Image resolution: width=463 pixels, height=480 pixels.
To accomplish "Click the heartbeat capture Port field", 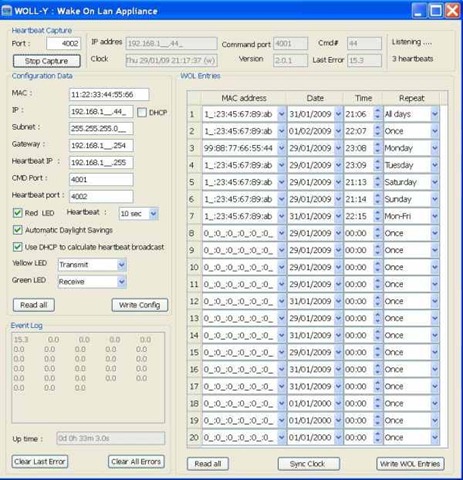I will point(63,43).
